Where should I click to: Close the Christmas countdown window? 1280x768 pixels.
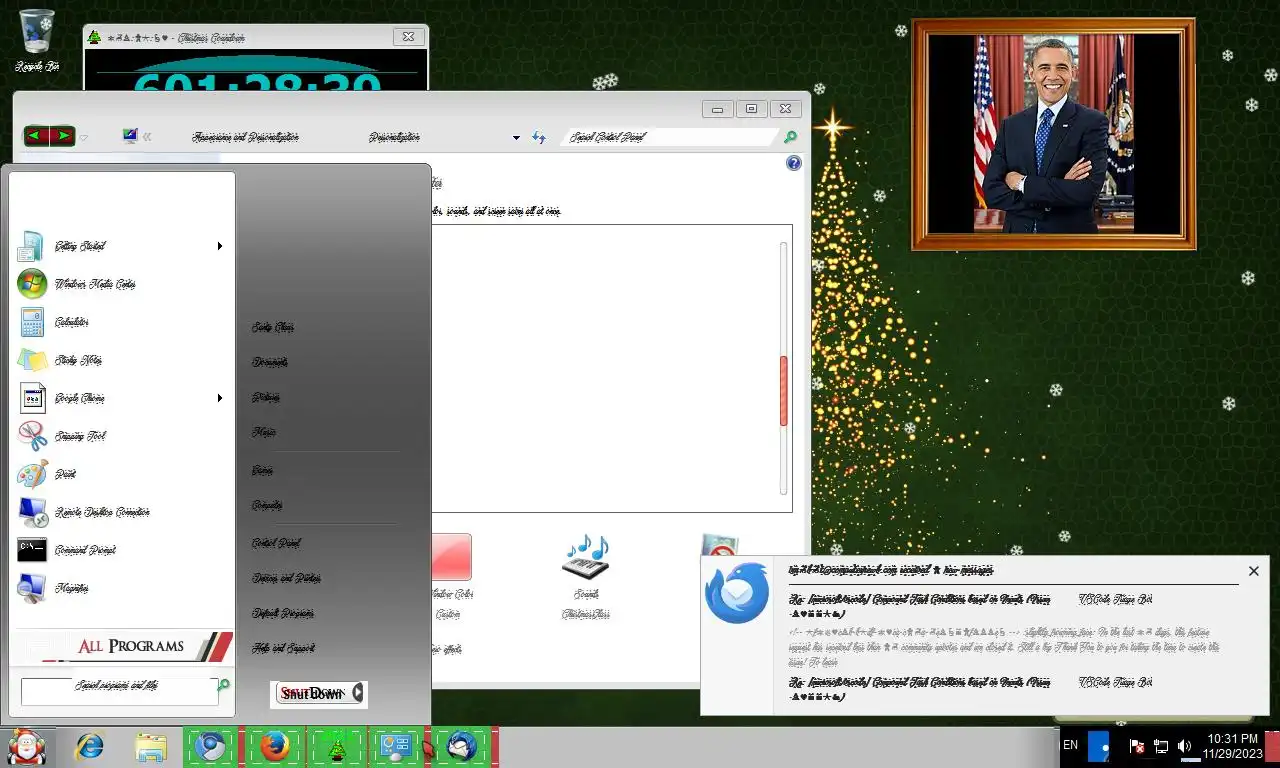[408, 37]
